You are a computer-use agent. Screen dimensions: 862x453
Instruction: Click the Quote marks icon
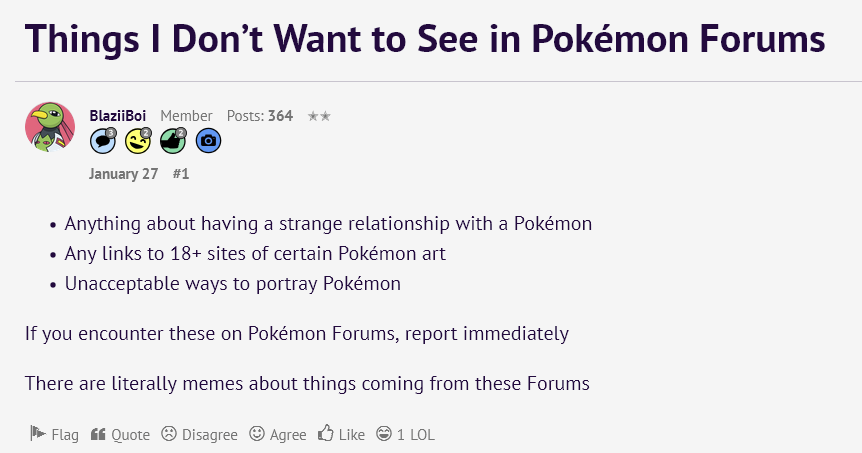(98, 434)
